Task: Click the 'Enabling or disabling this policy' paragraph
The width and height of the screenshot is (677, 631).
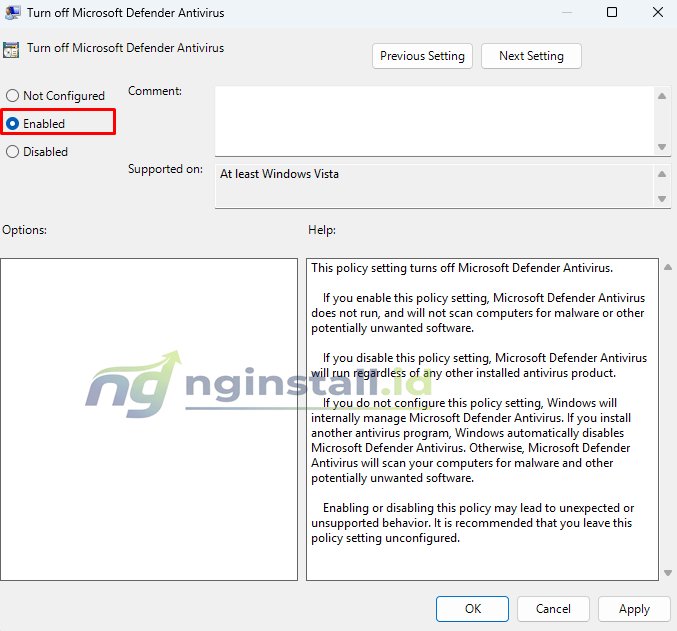Action: (473, 523)
